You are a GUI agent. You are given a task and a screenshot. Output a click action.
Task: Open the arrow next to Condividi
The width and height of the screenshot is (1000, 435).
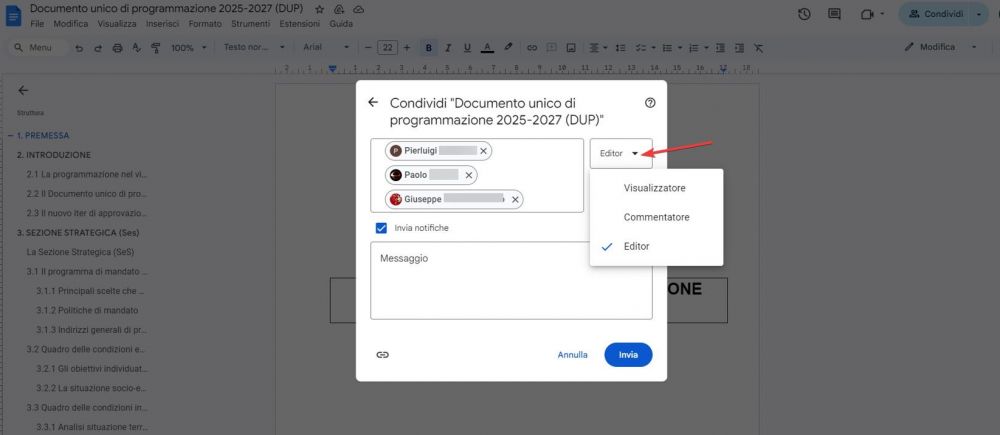point(980,14)
